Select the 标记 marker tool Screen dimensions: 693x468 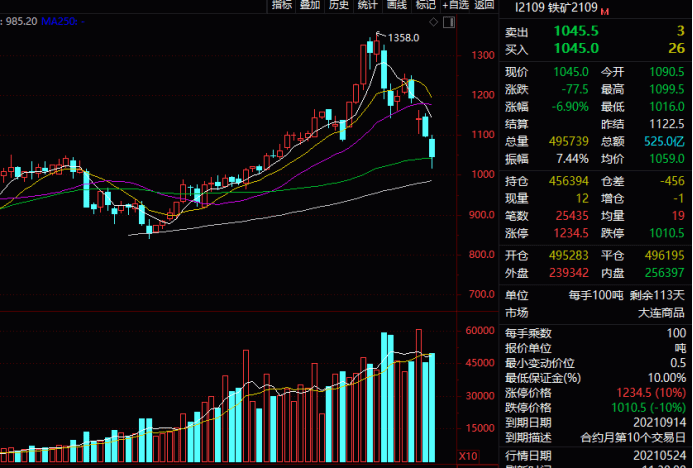pos(426,5)
